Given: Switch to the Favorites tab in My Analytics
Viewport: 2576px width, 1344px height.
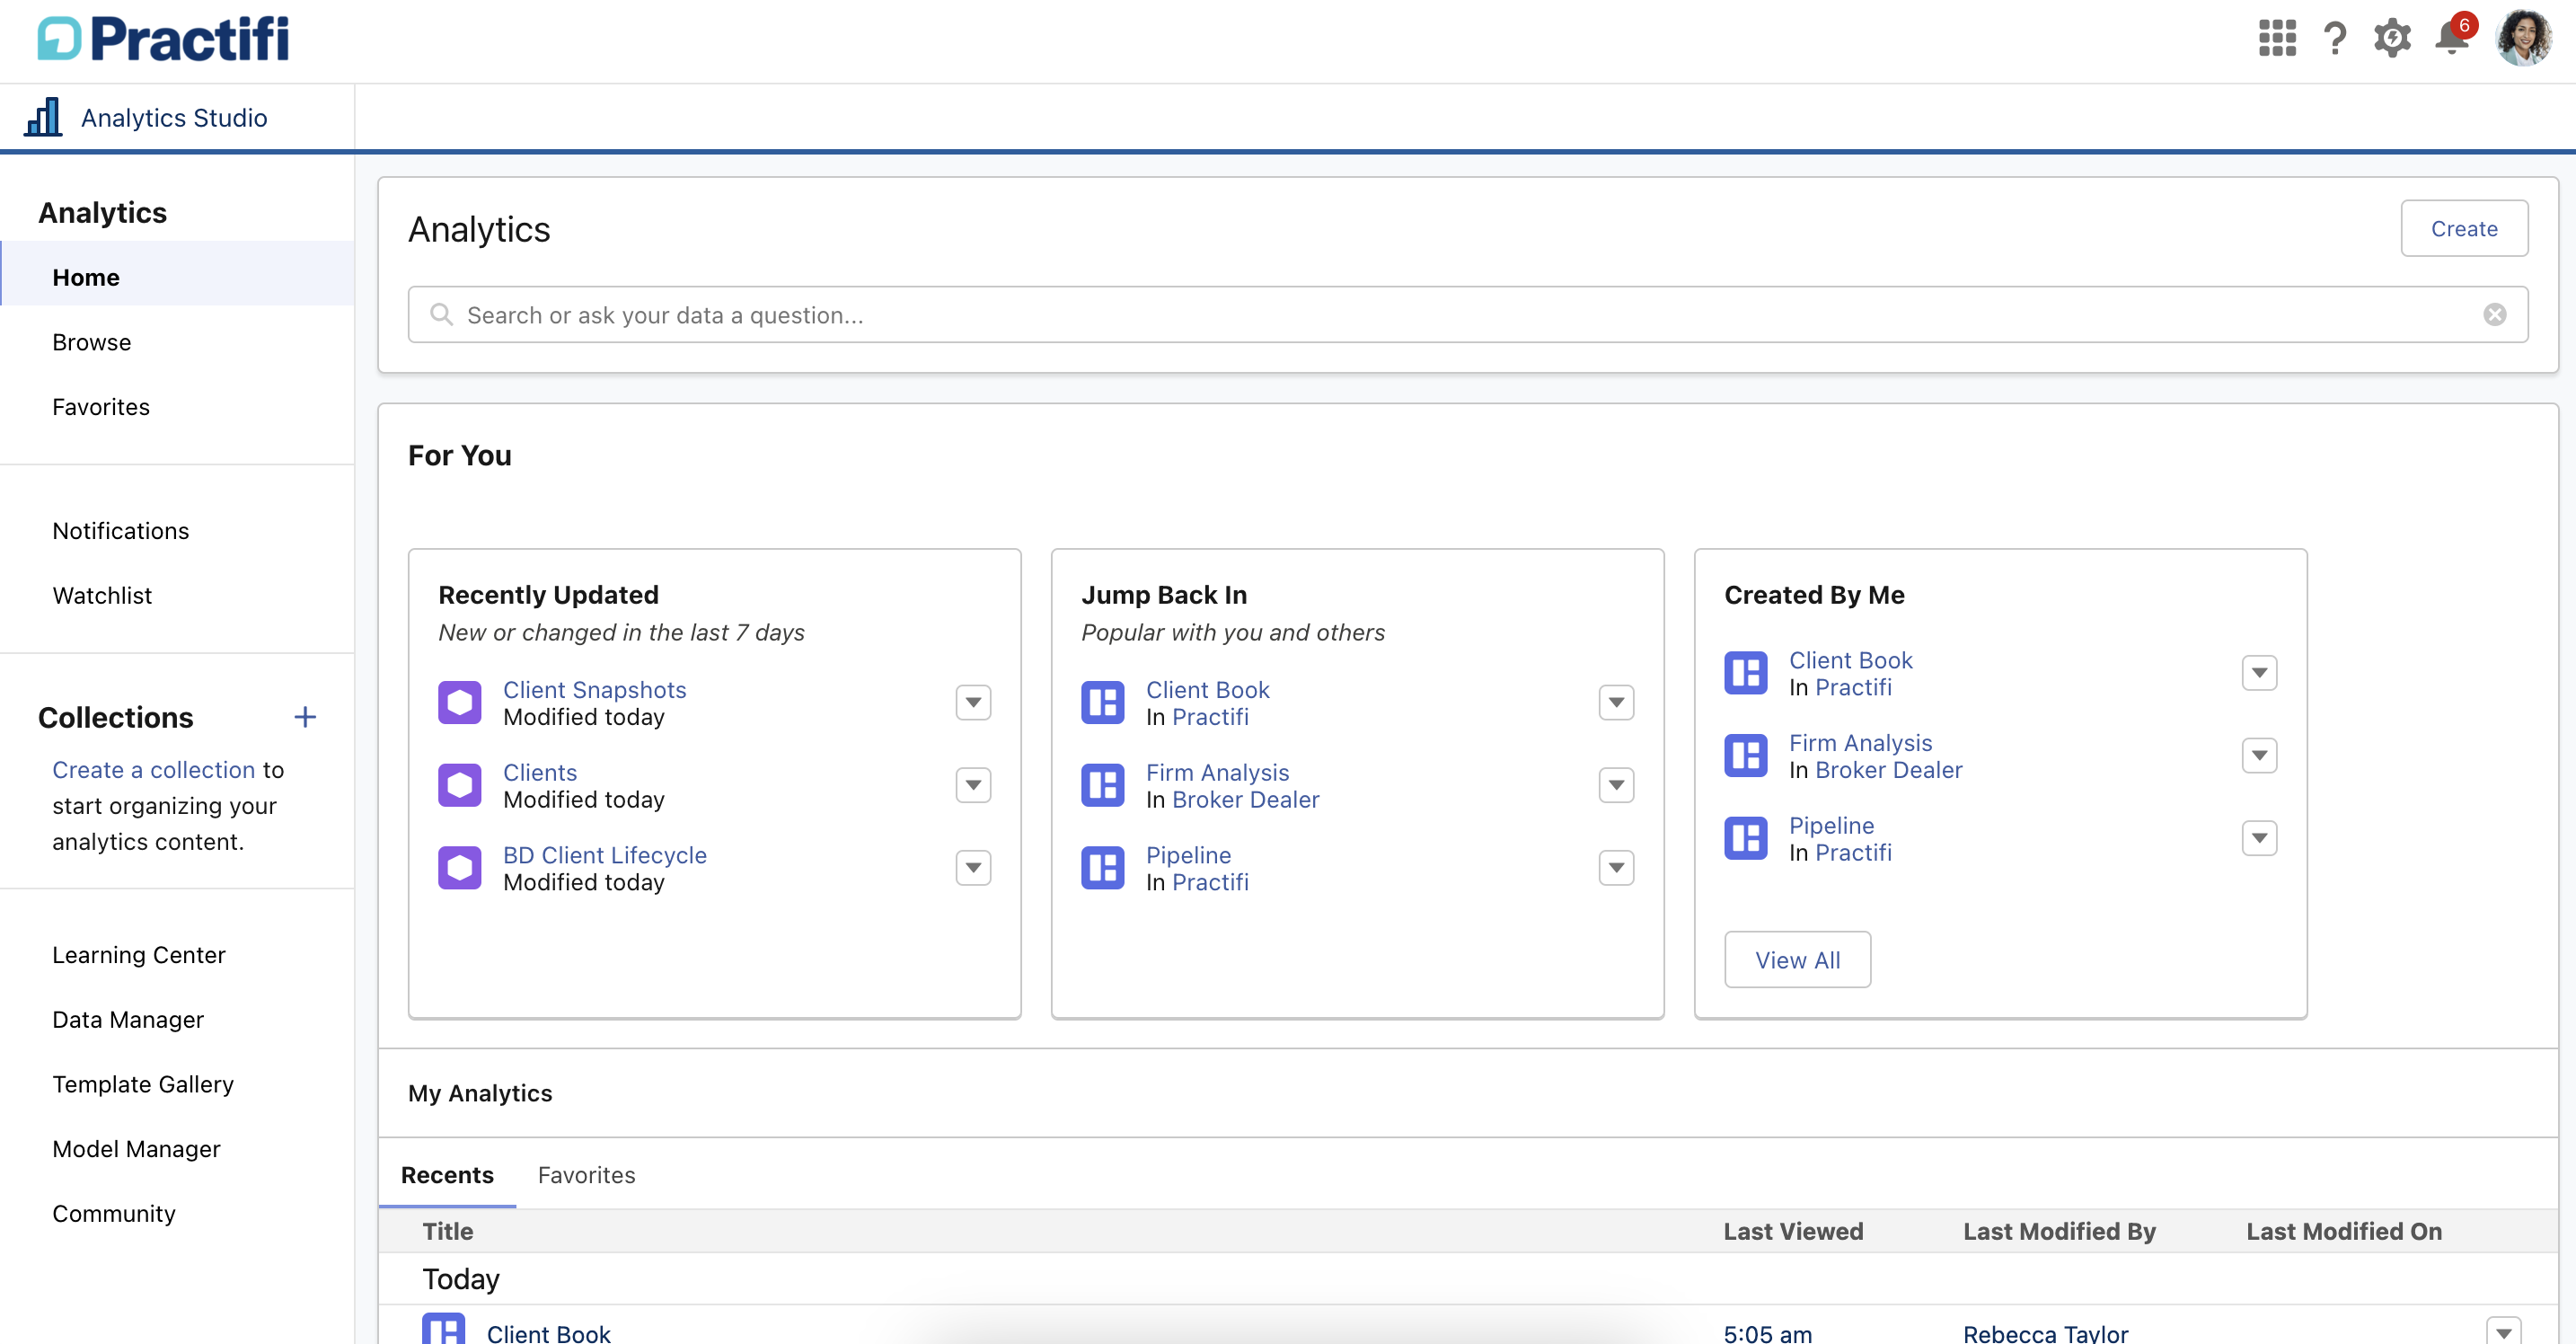Looking at the screenshot, I should [x=586, y=1175].
